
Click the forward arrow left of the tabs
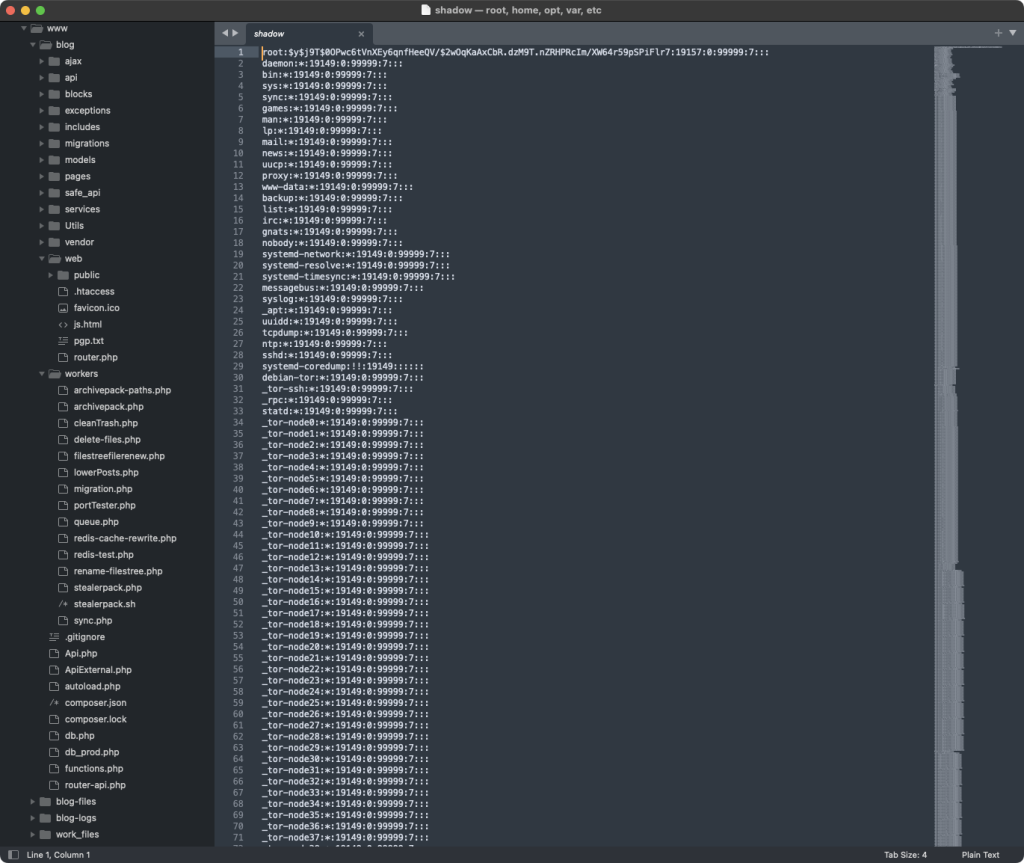(236, 33)
